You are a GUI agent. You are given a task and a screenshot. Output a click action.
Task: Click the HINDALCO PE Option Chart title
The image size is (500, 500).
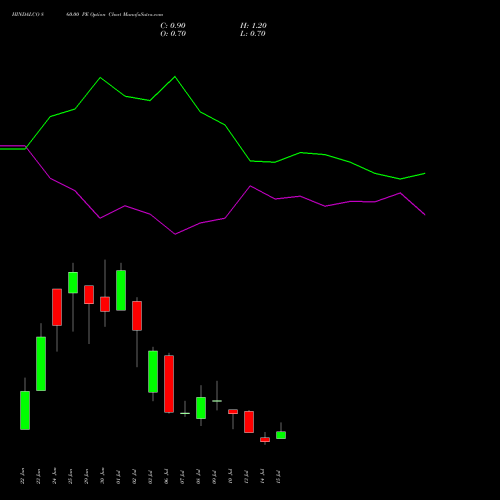[x=87, y=15]
